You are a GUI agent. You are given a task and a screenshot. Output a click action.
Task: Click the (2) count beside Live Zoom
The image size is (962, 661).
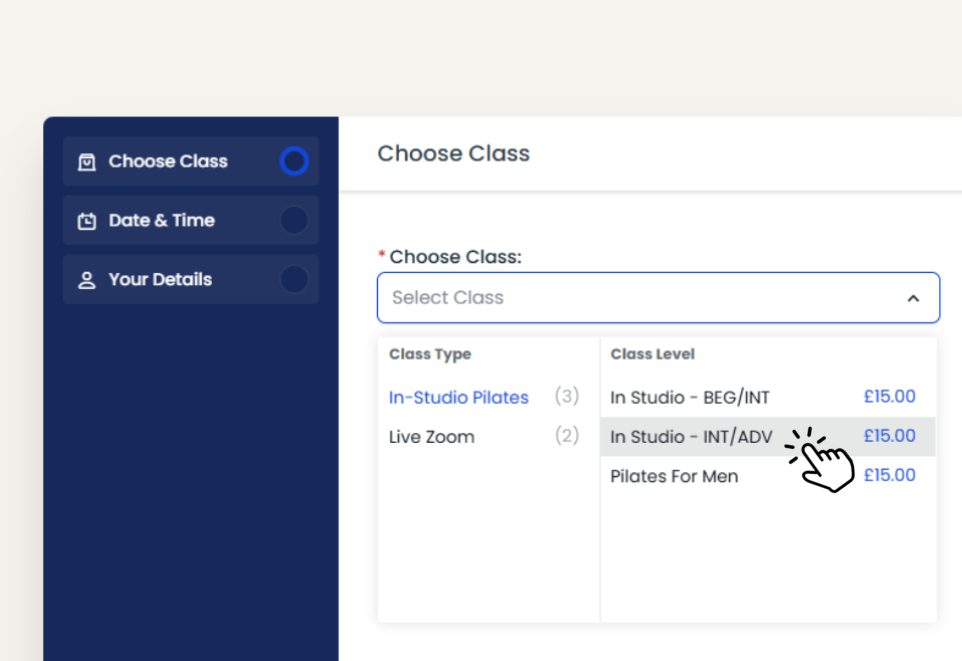tap(567, 436)
